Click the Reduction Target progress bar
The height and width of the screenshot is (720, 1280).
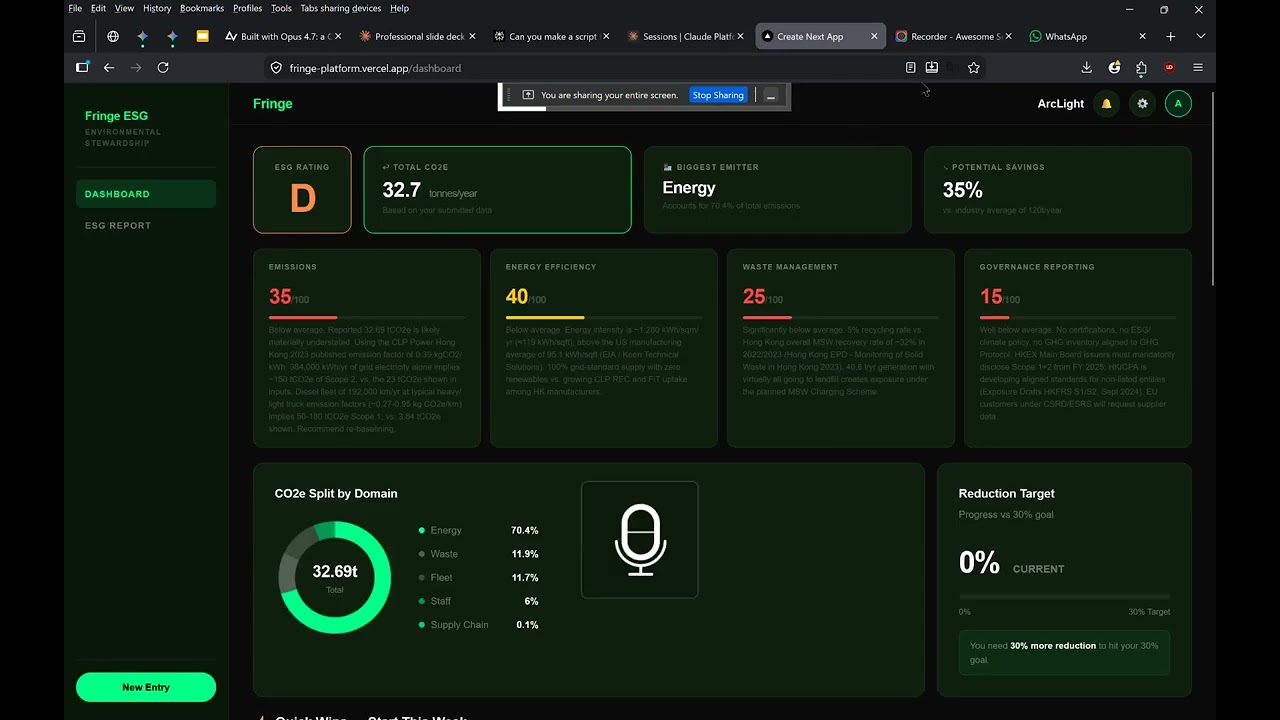click(1064, 597)
